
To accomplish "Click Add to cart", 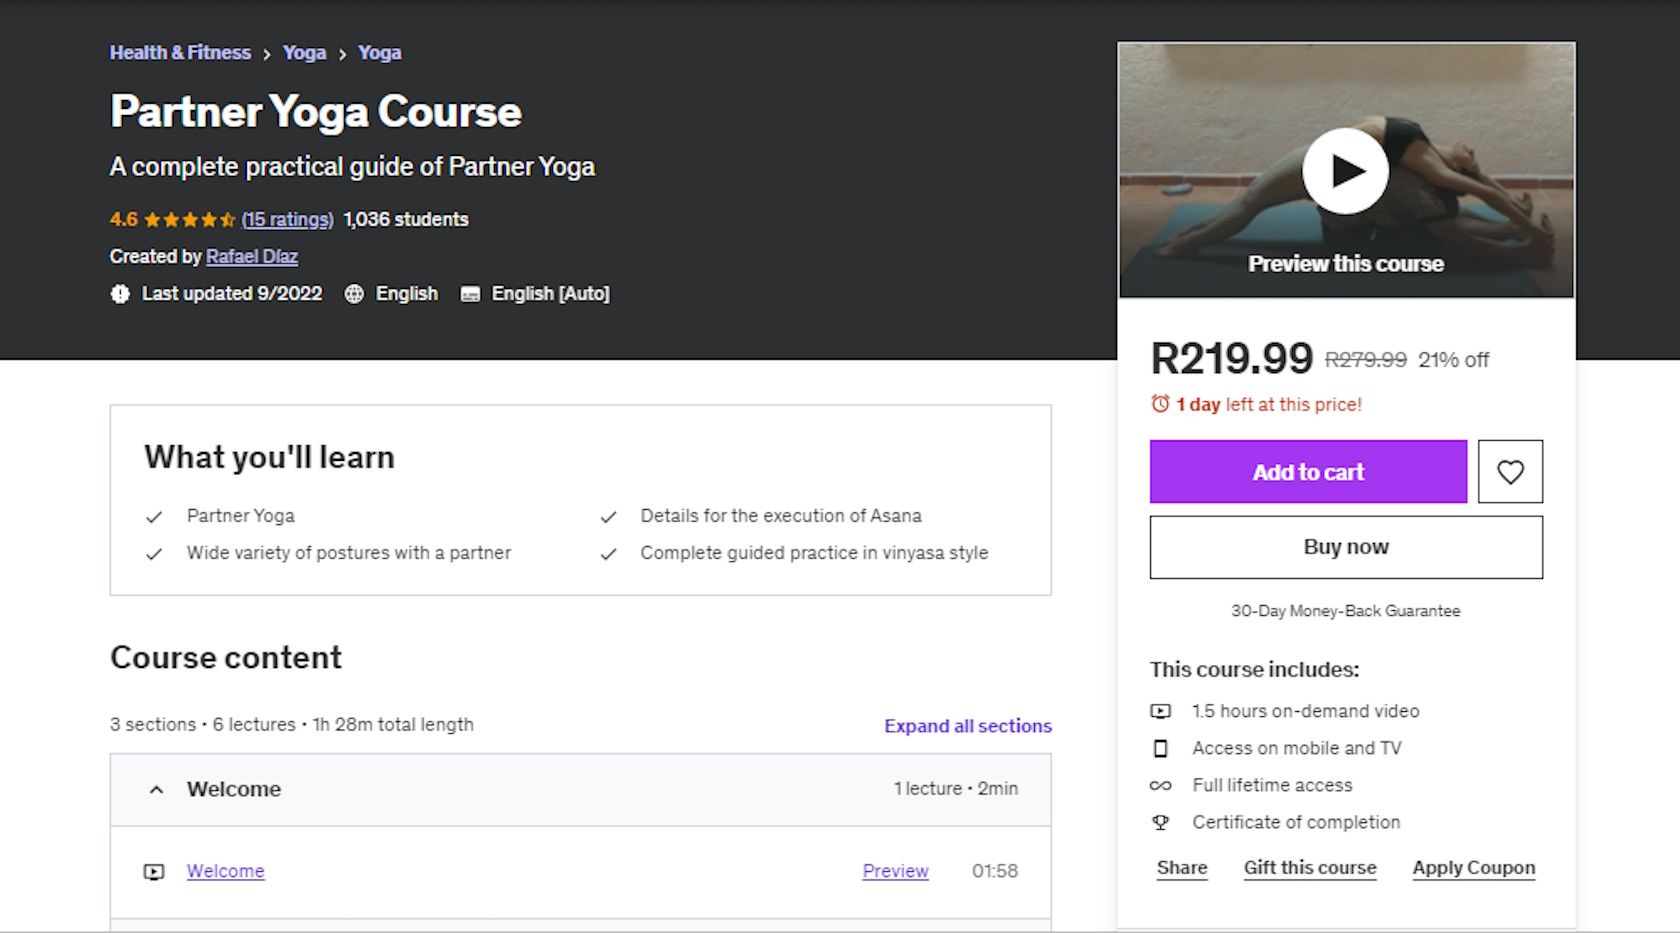I will 1307,471.
